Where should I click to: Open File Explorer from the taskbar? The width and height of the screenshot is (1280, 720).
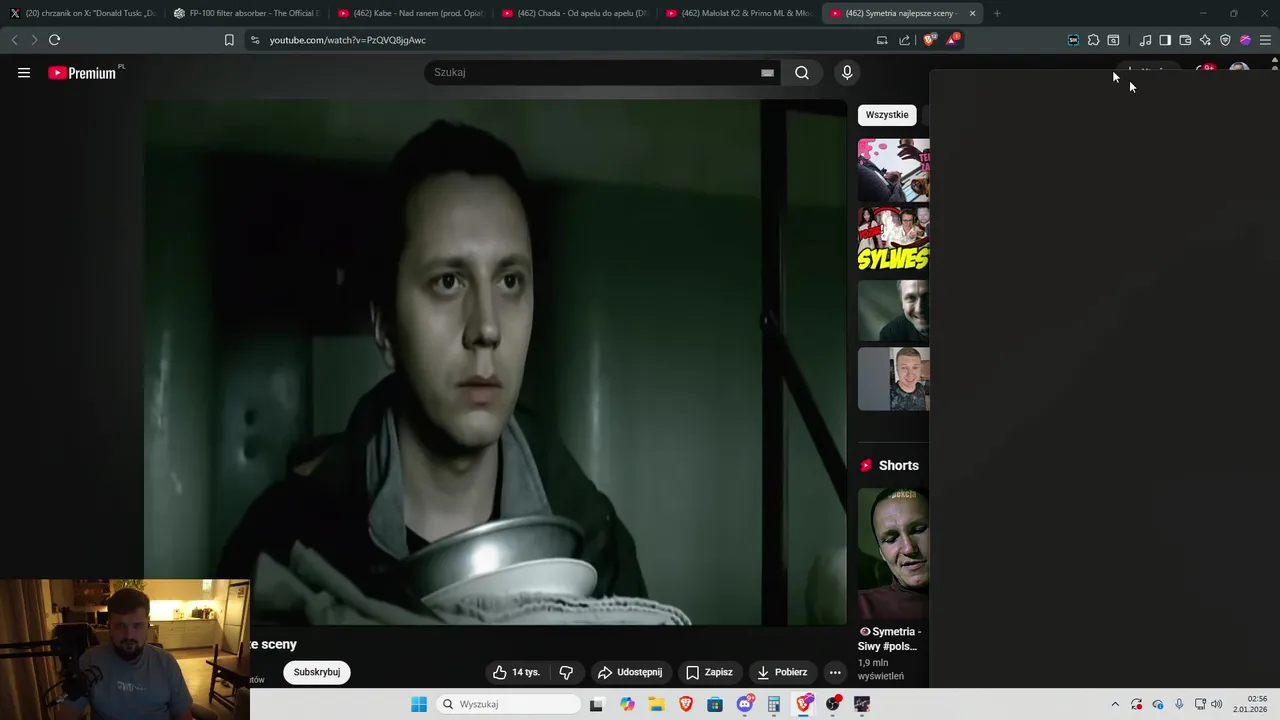point(657,704)
